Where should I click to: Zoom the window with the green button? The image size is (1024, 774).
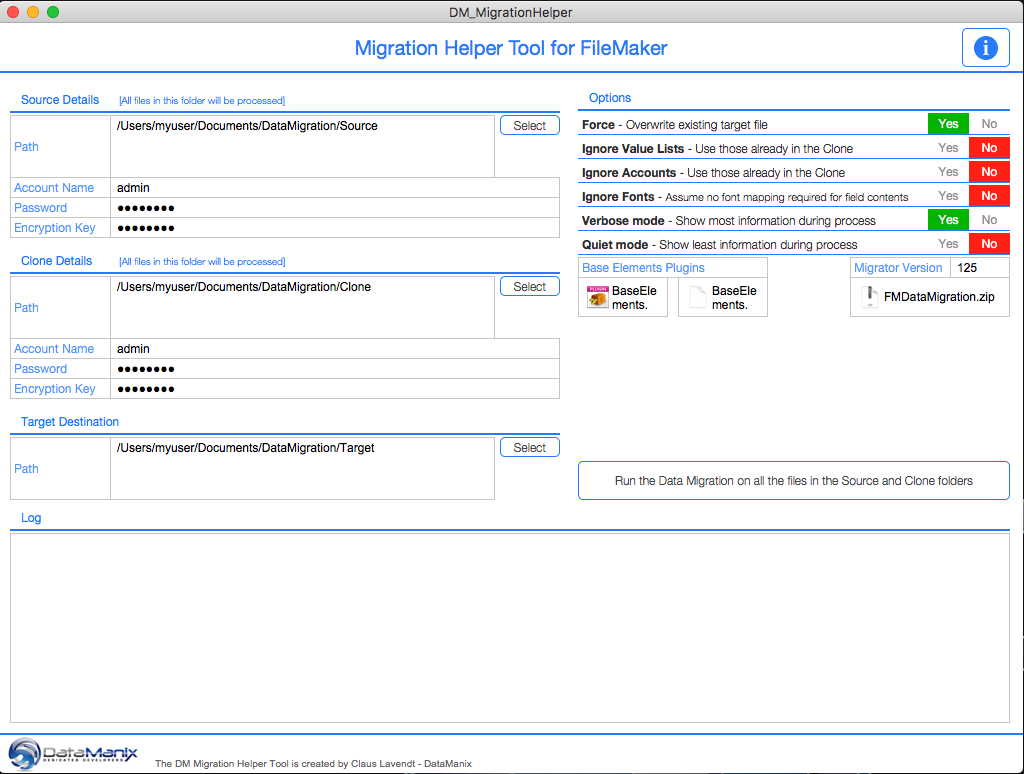pyautogui.click(x=53, y=12)
